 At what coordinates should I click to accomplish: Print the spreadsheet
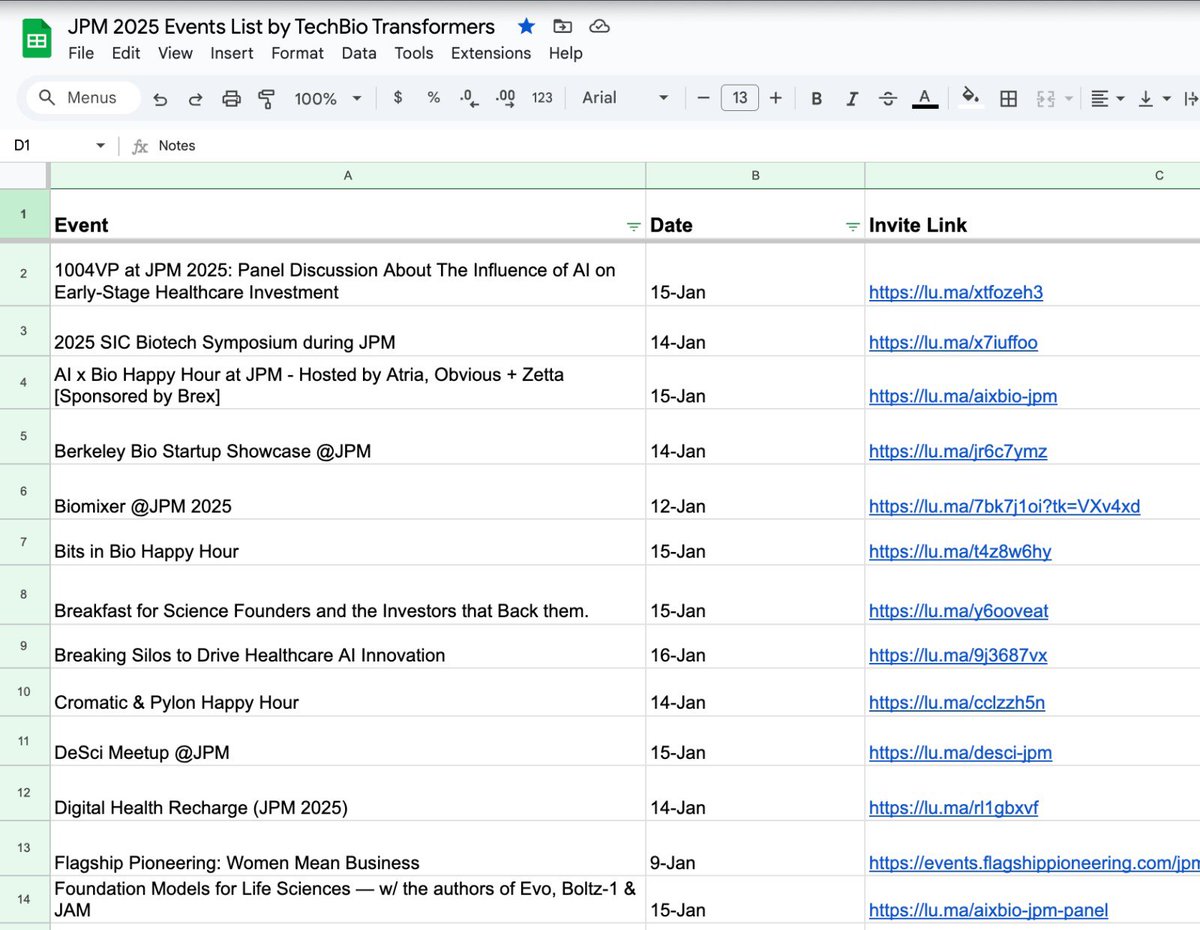[x=231, y=98]
